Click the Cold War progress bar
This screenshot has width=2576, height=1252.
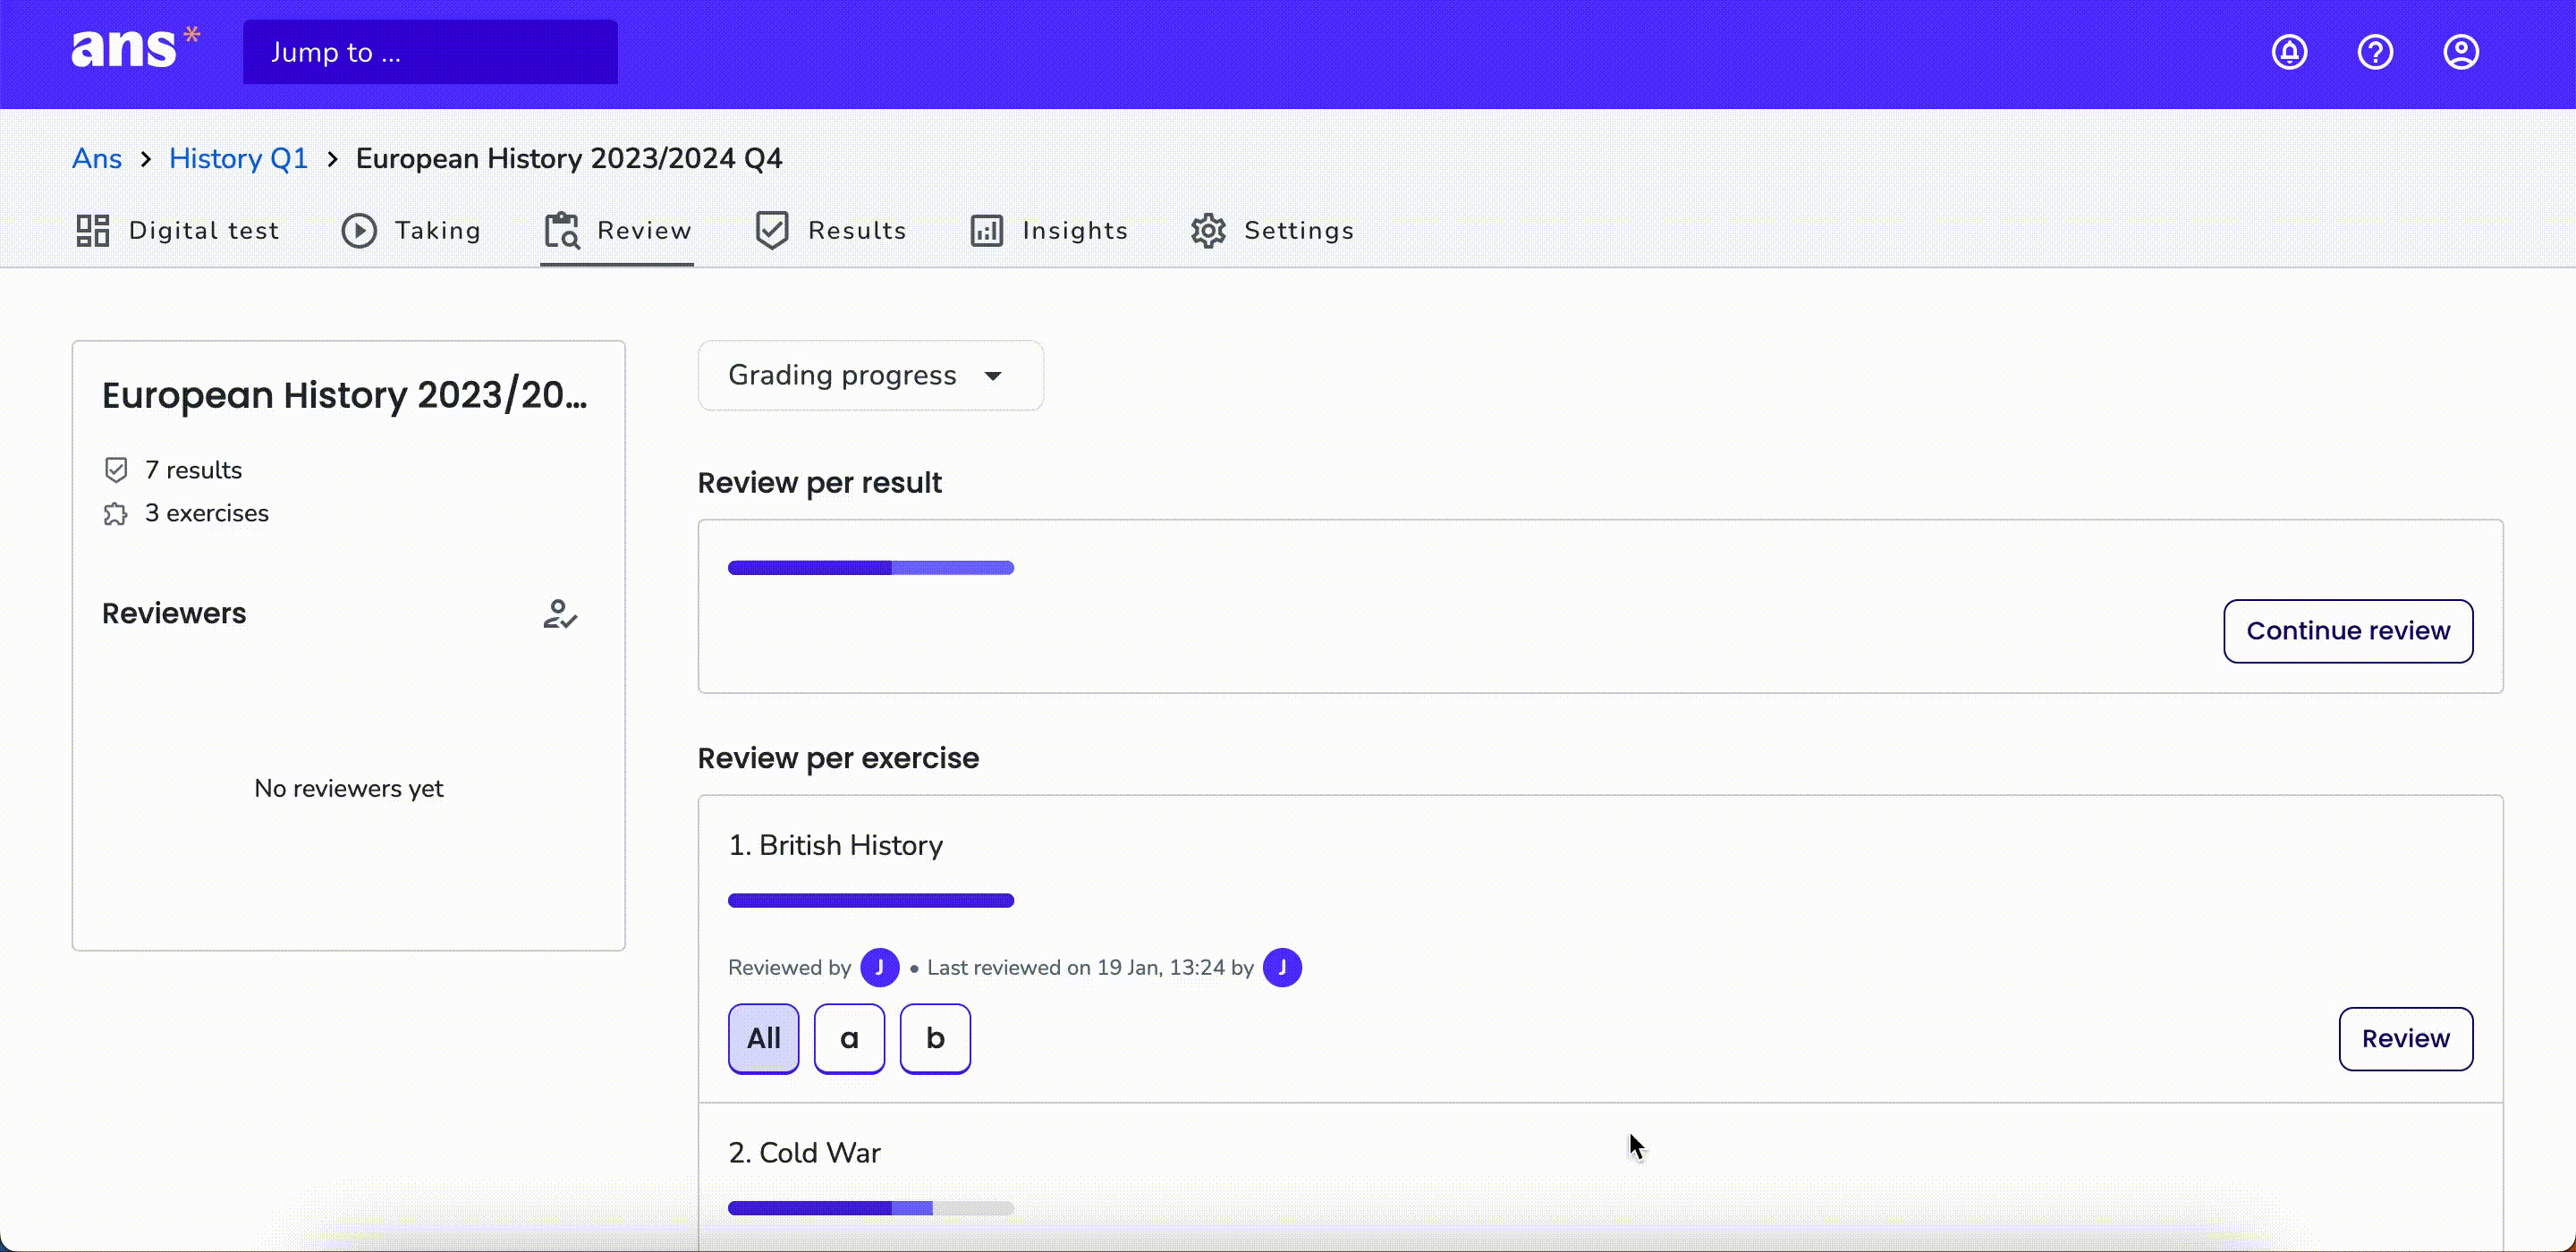click(870, 1208)
